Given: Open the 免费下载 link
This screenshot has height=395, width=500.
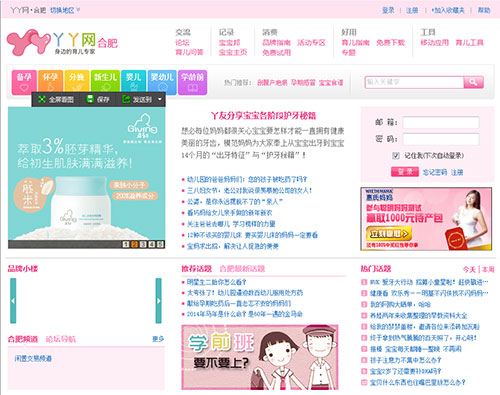Looking at the screenshot, I should pos(390,43).
